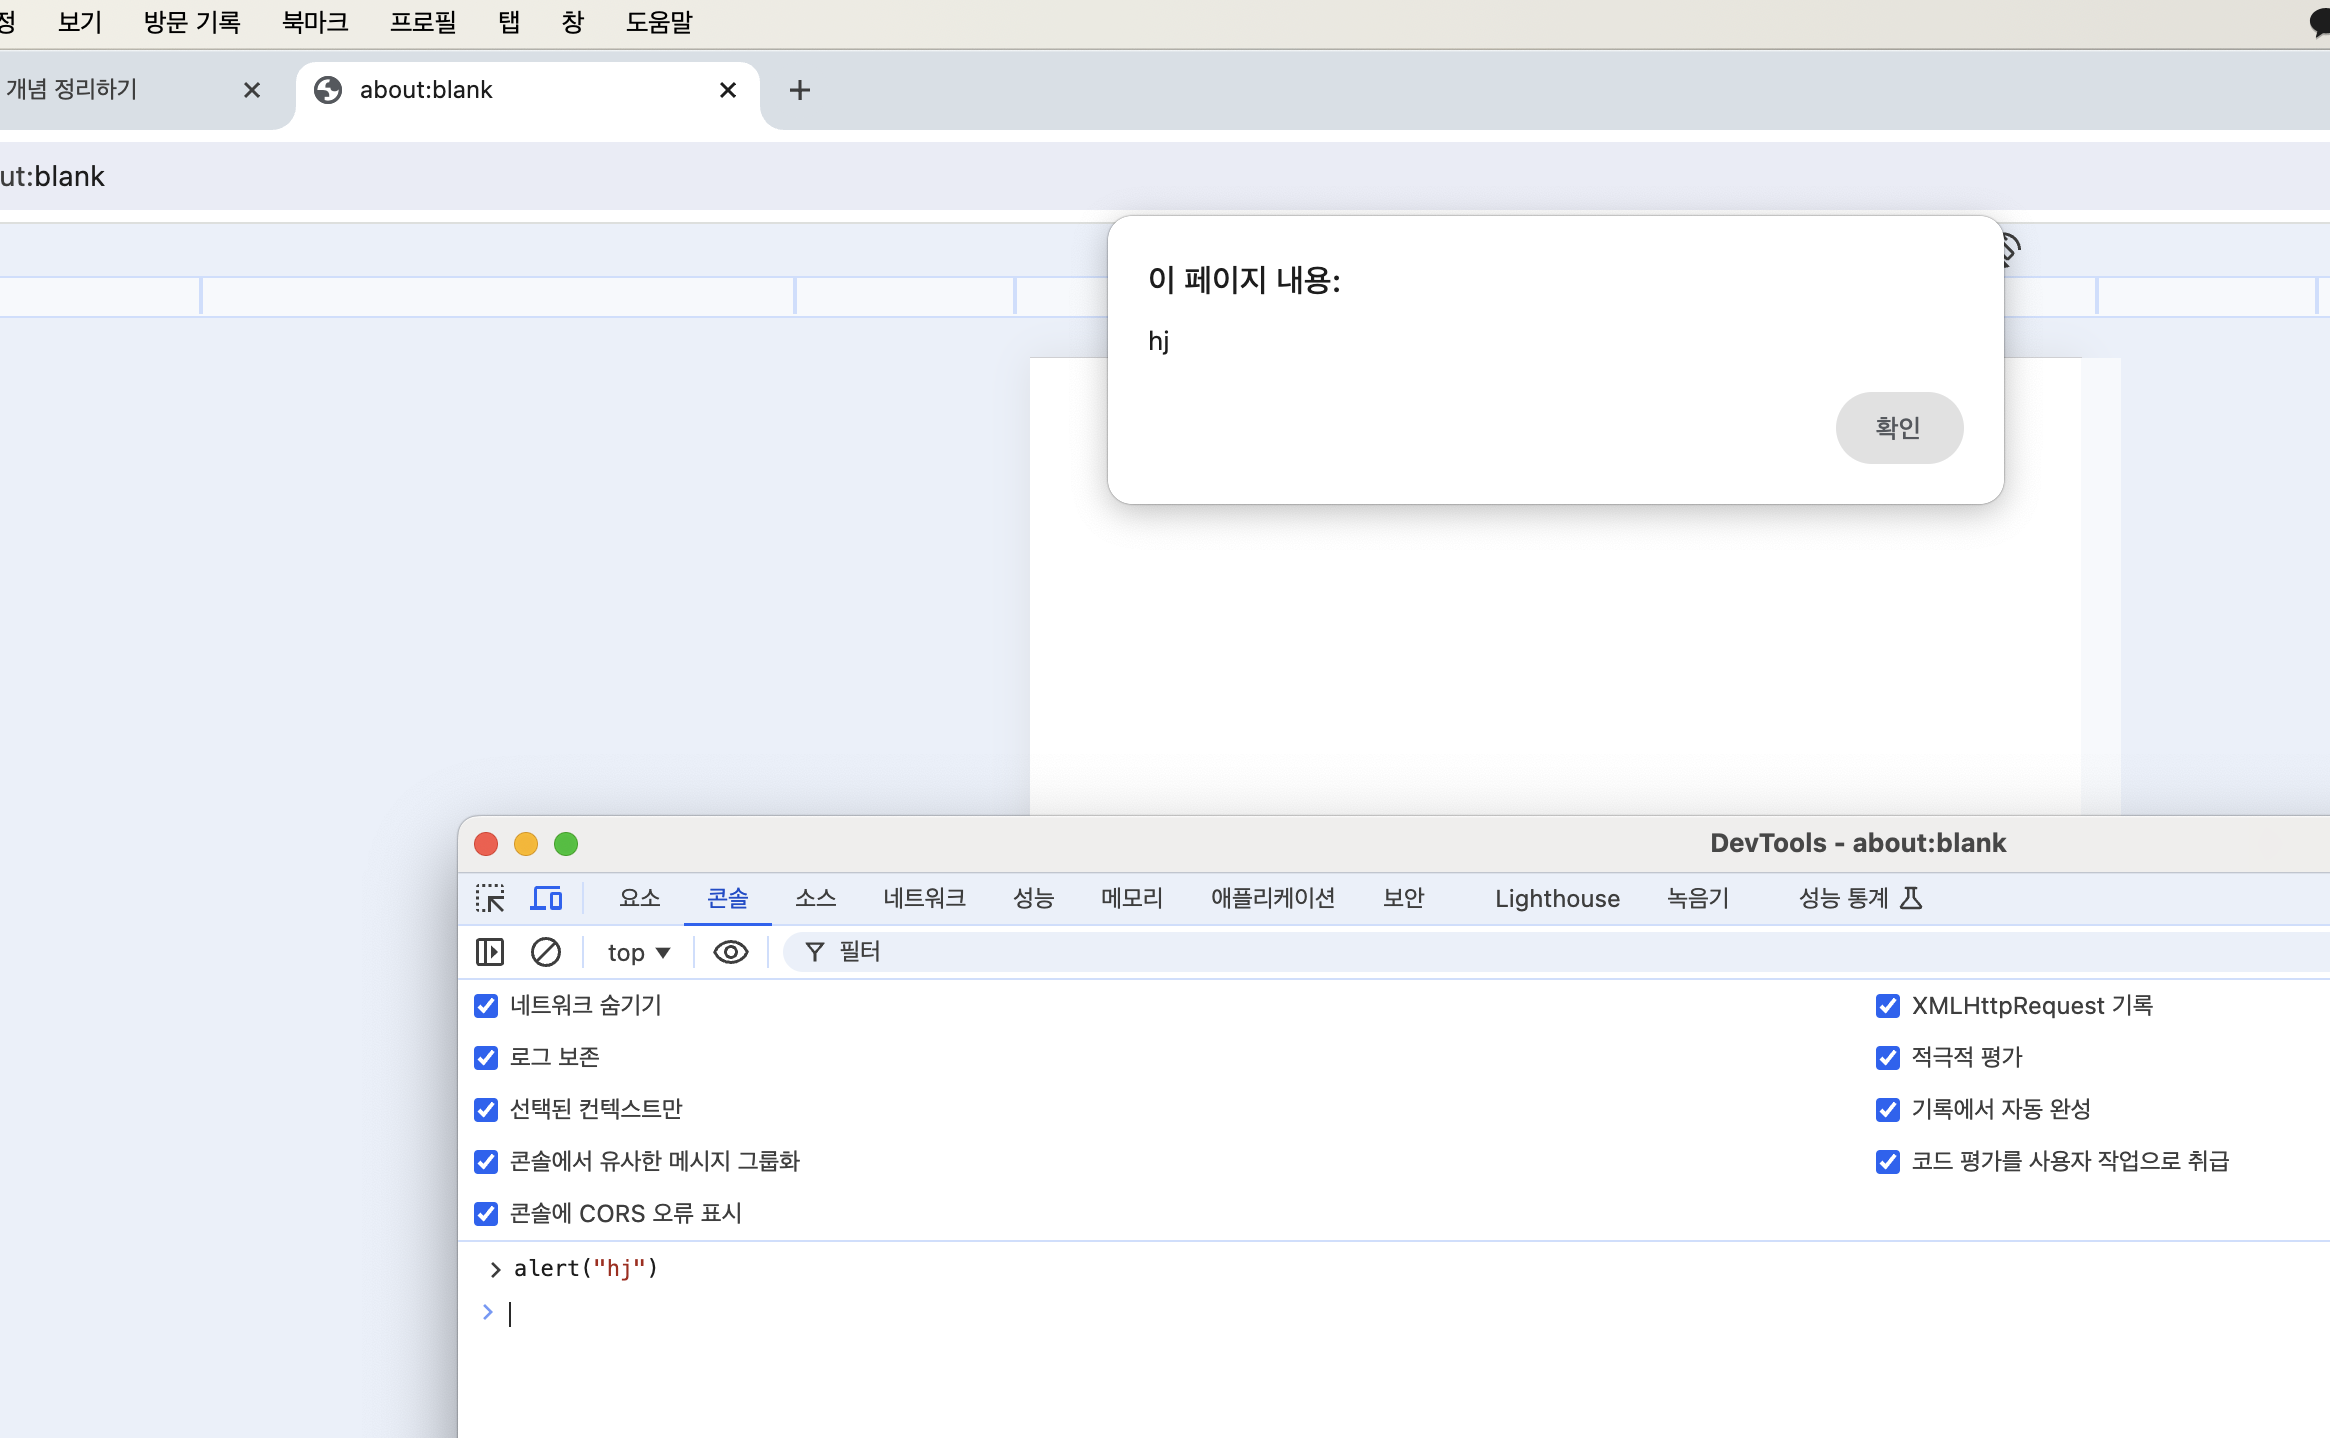Open the 성능 통계 tab
The width and height of the screenshot is (2330, 1438).
(x=1861, y=898)
